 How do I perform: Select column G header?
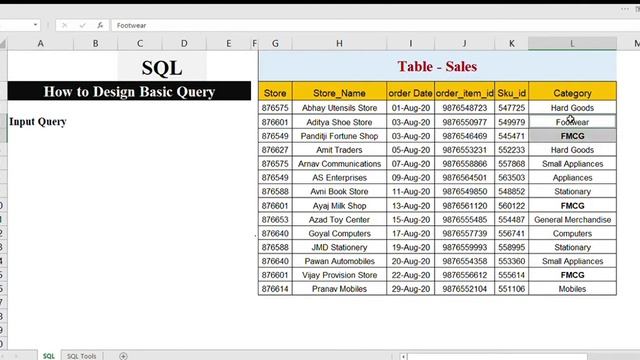coord(276,43)
